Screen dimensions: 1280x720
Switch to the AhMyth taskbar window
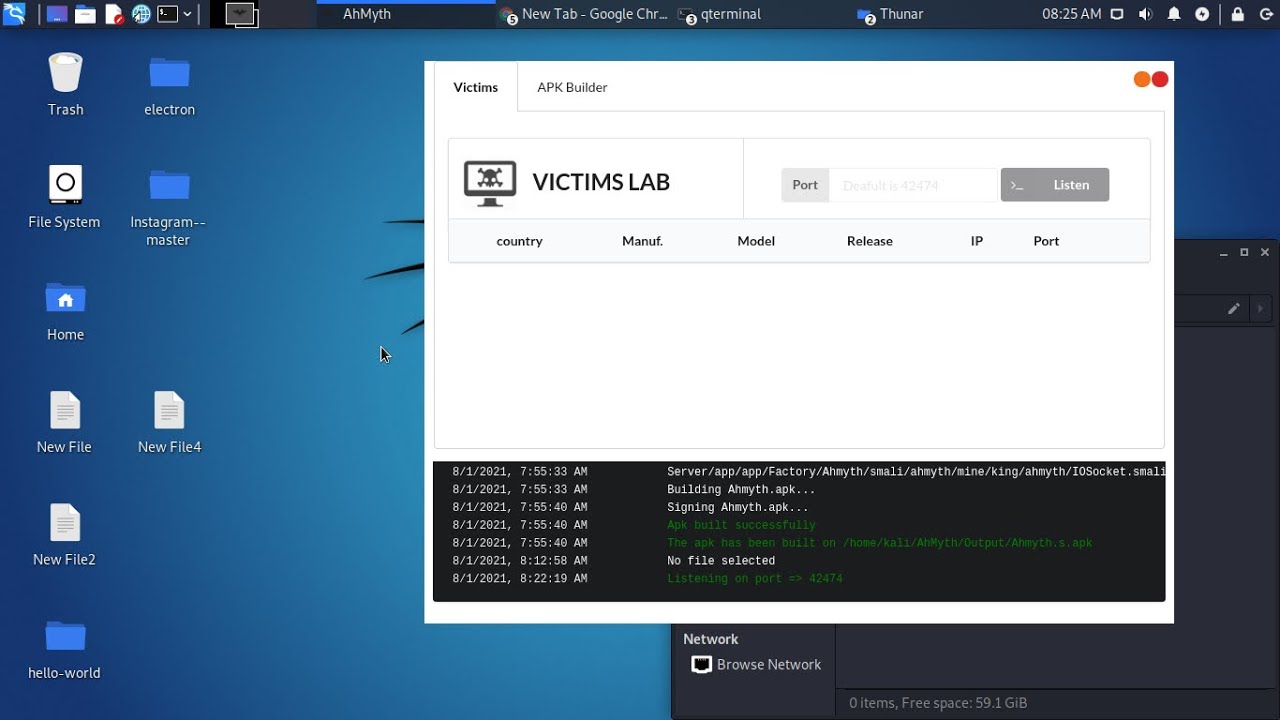coord(367,14)
